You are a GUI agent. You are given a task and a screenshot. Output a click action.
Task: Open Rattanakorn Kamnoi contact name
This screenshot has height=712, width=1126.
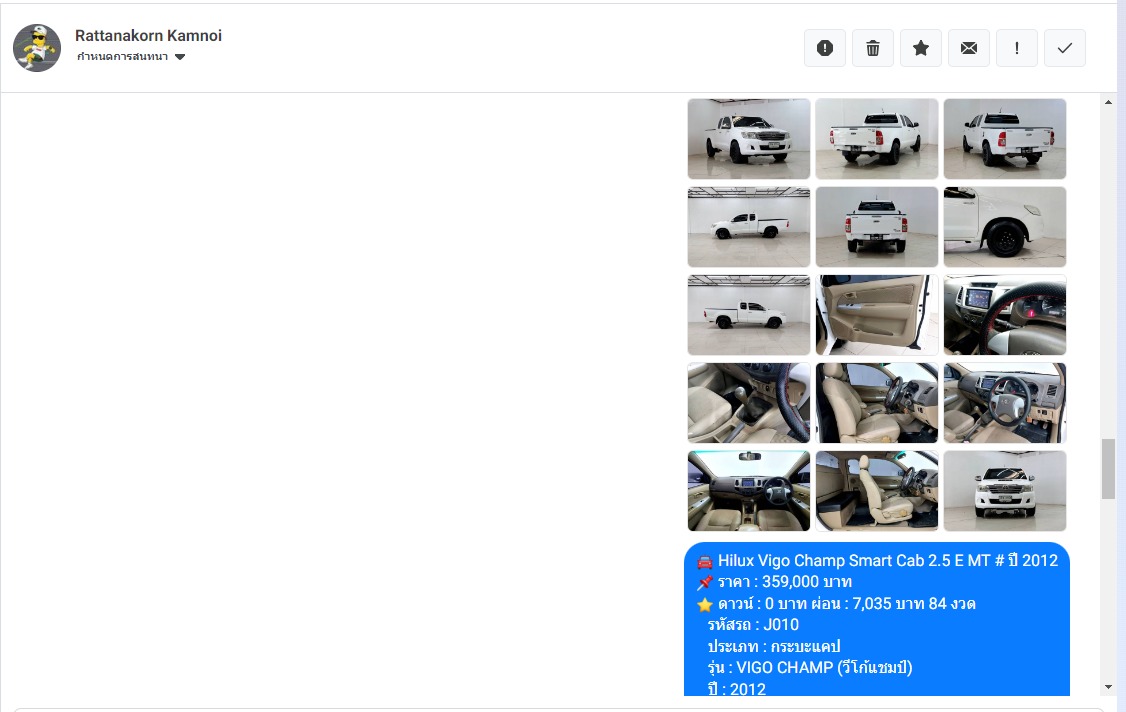(148, 35)
